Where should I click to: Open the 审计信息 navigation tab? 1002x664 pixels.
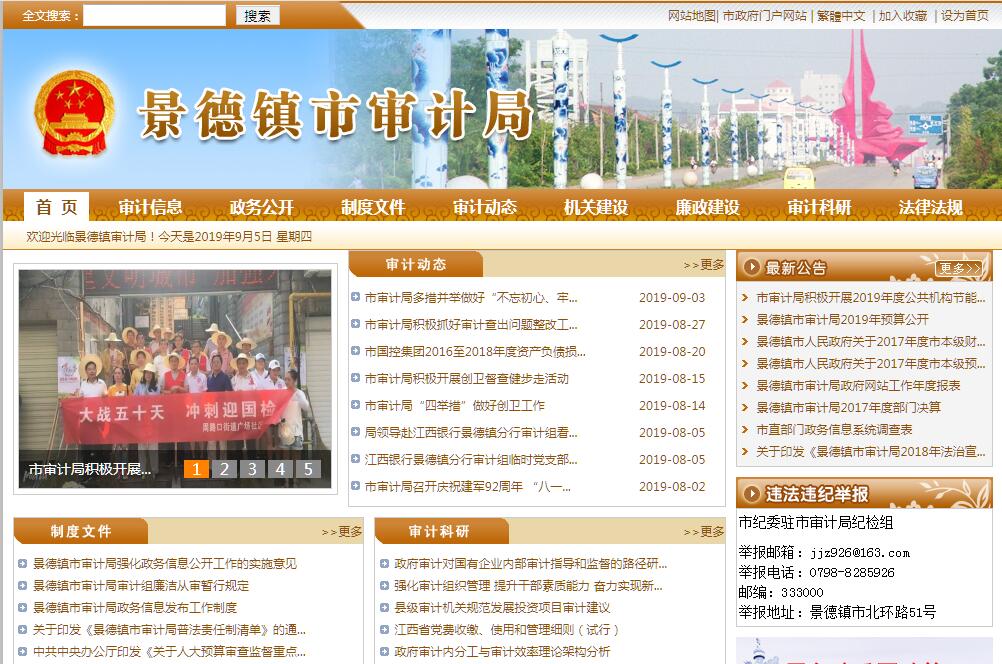(150, 207)
